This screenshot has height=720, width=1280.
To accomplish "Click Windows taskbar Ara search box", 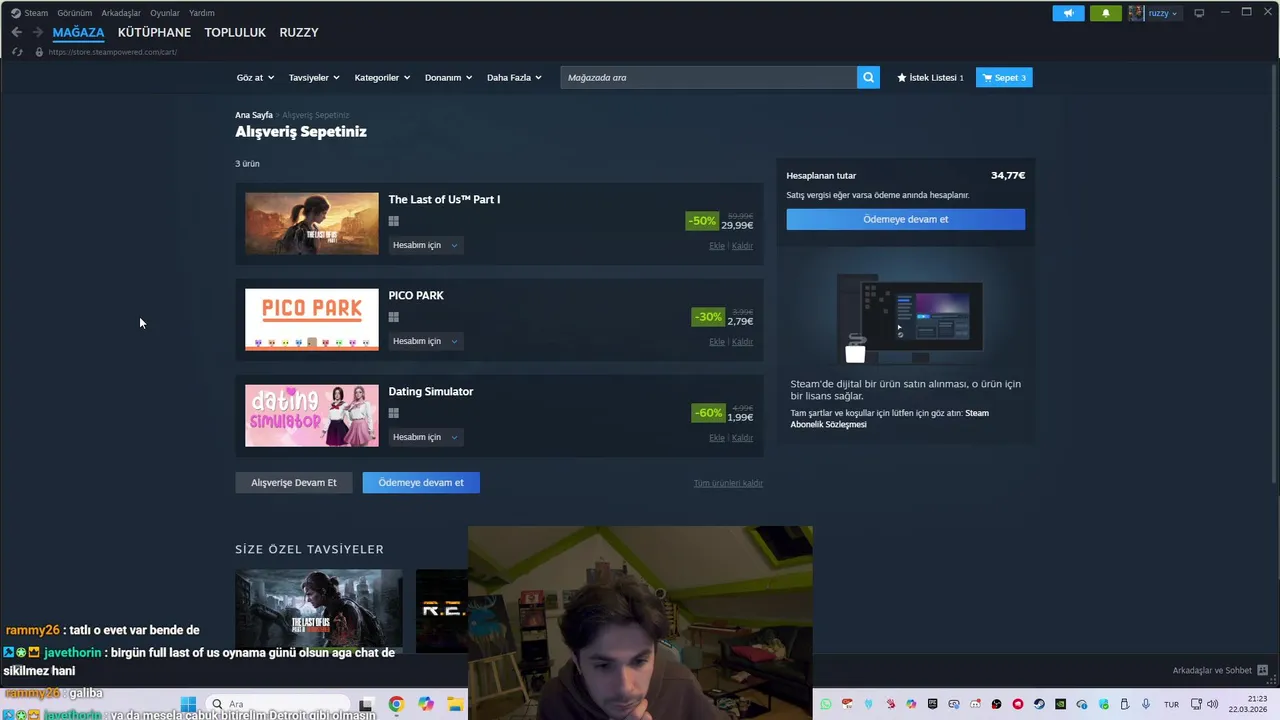I will (280, 704).
